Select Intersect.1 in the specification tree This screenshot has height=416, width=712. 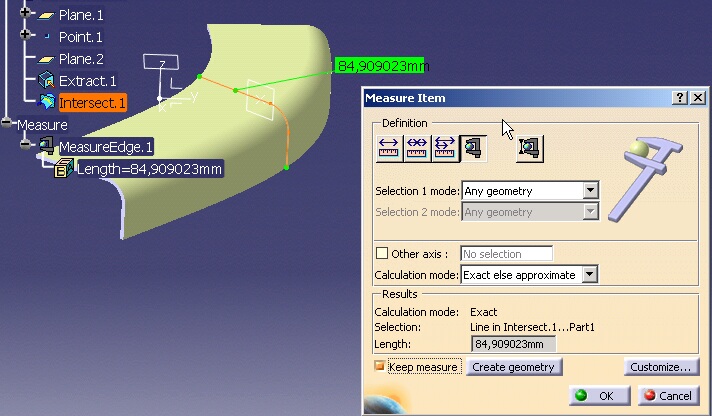pyautogui.click(x=92, y=103)
